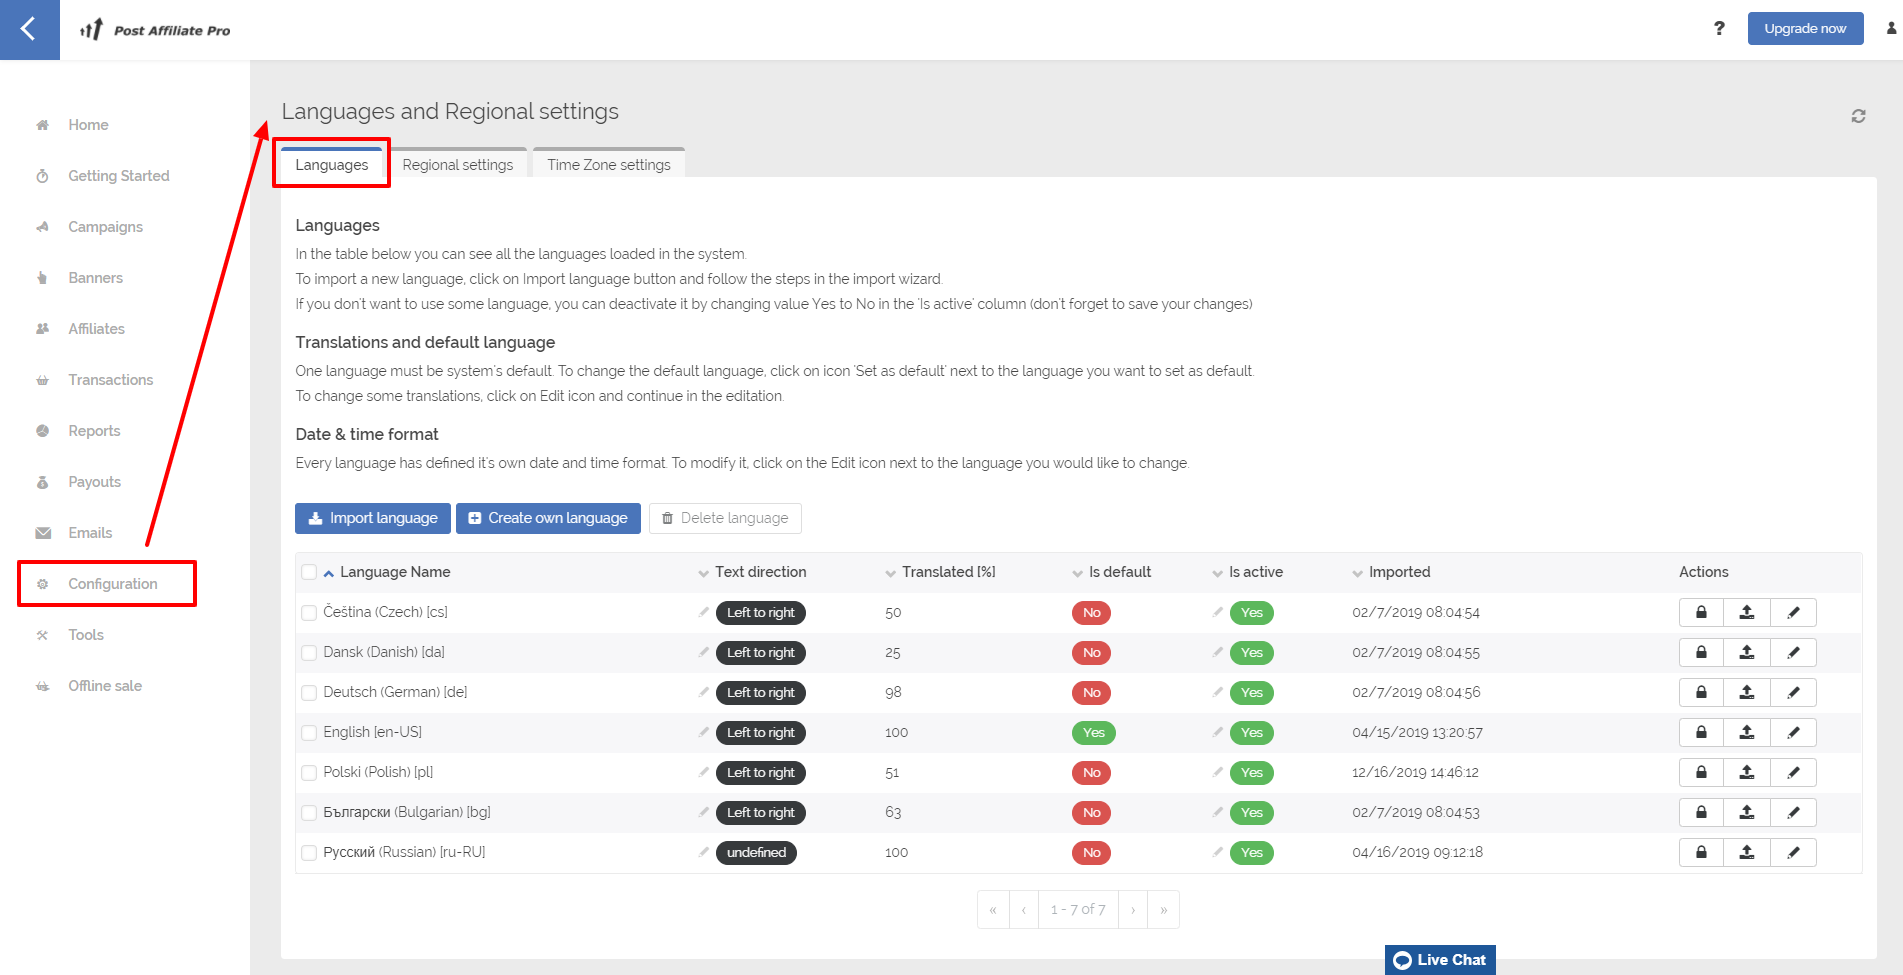
Task: Click the upload icon for Dansk row
Action: pyautogui.click(x=1747, y=652)
